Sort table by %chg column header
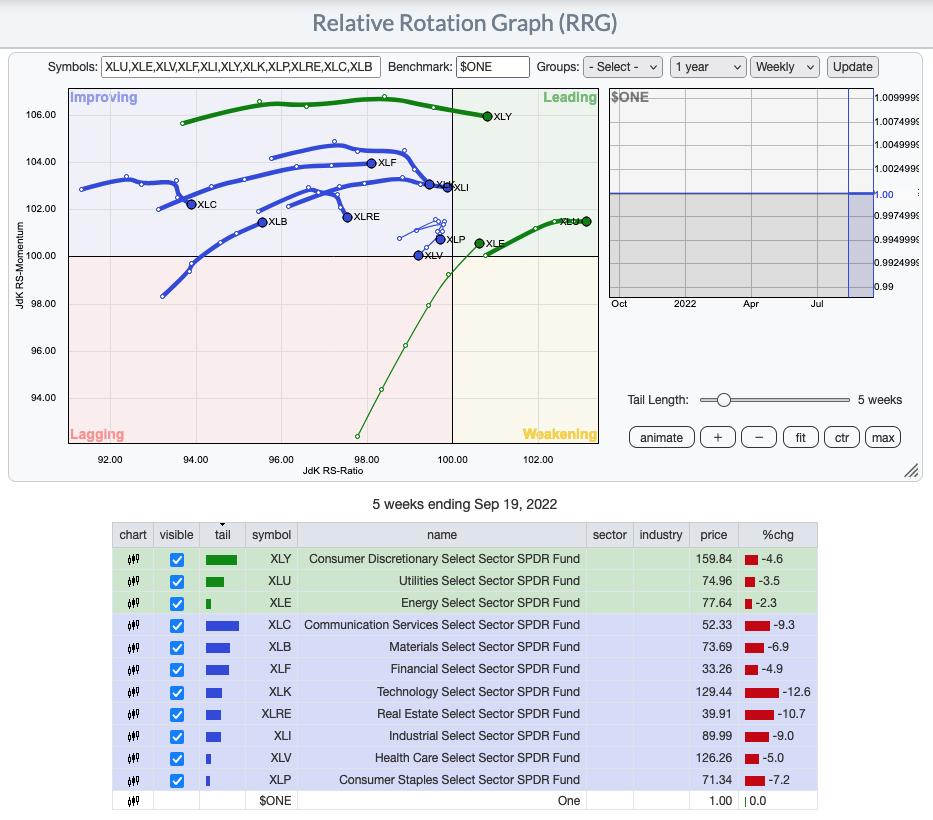933x820 pixels. (x=778, y=535)
